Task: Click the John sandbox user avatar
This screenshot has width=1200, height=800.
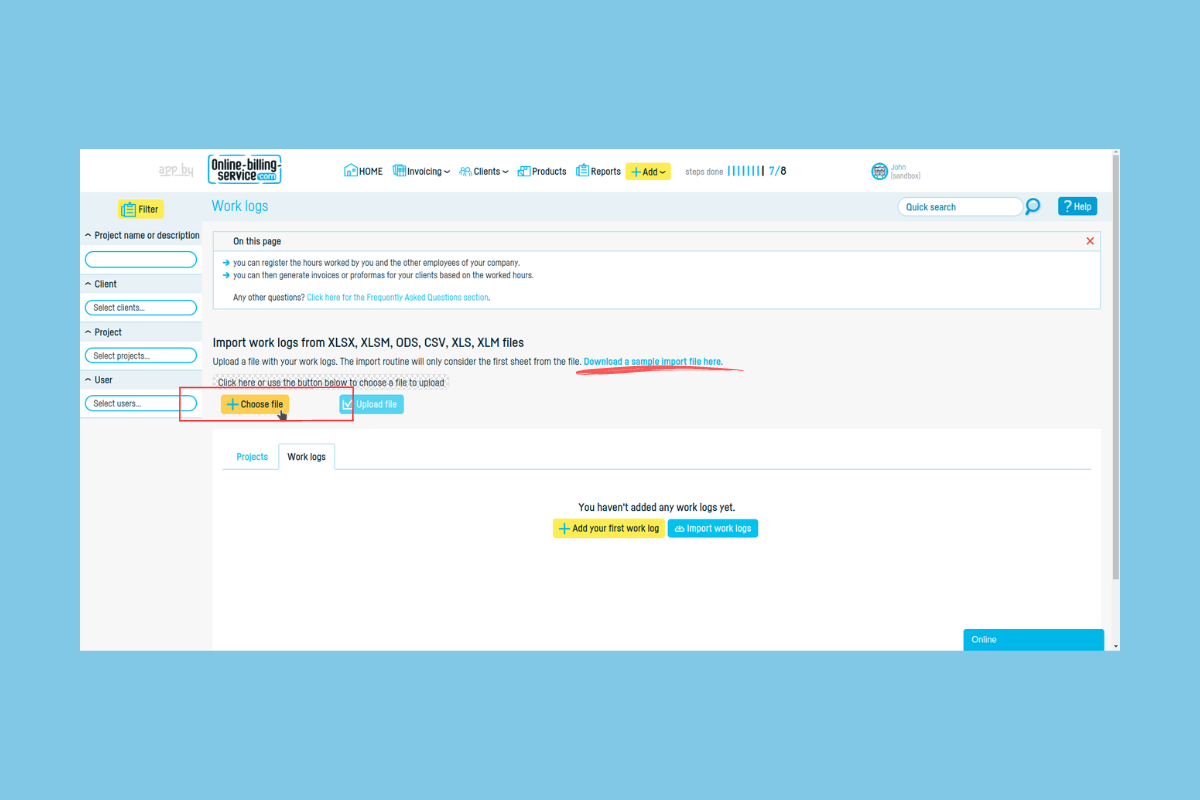Action: coord(880,171)
